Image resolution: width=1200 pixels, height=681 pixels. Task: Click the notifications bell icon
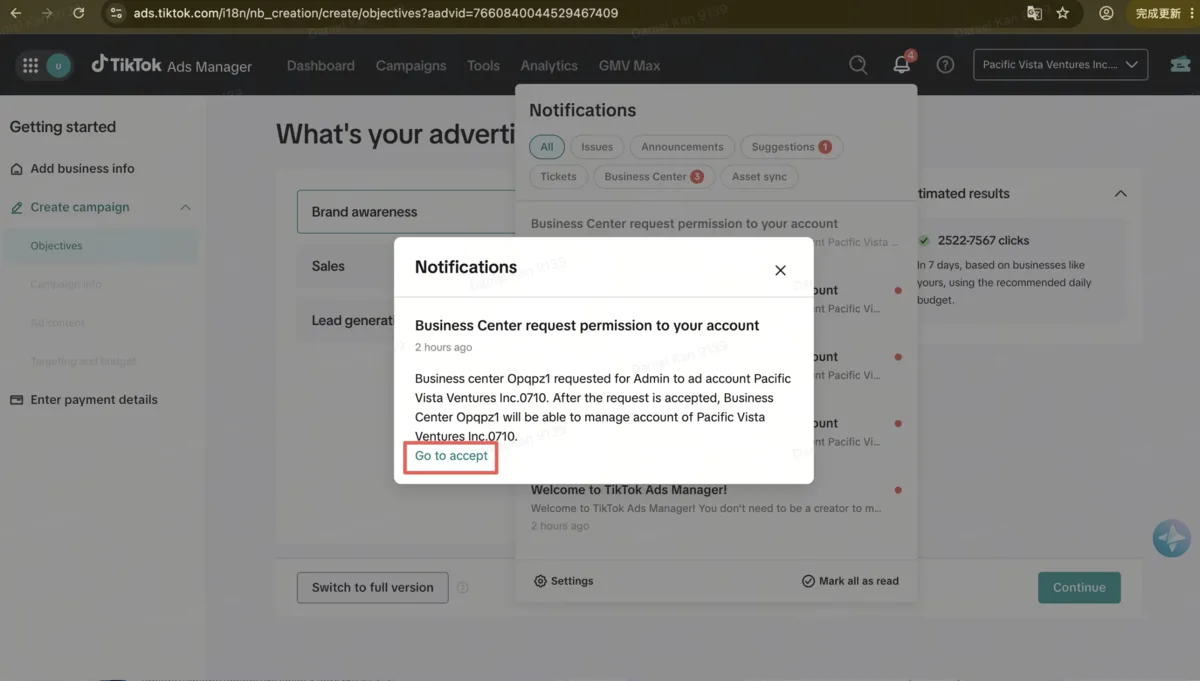tap(902, 65)
